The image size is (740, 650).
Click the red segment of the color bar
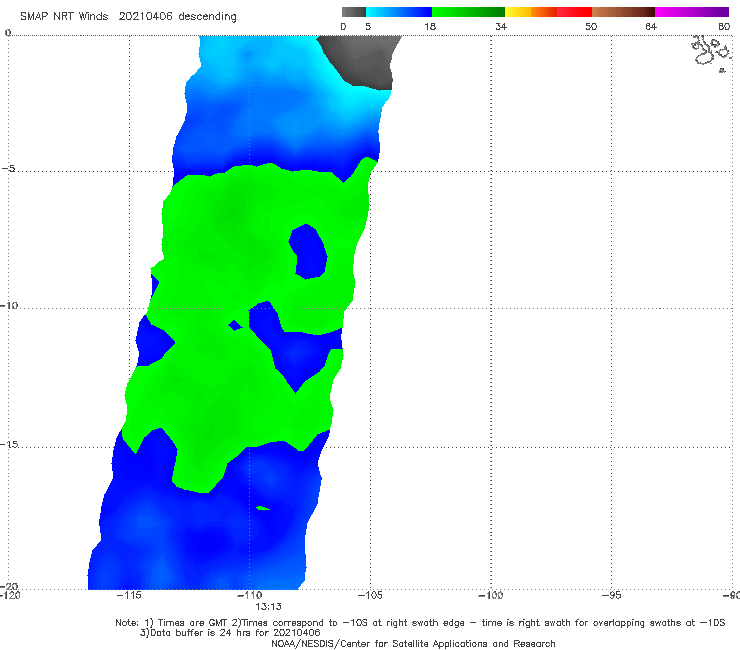574,12
